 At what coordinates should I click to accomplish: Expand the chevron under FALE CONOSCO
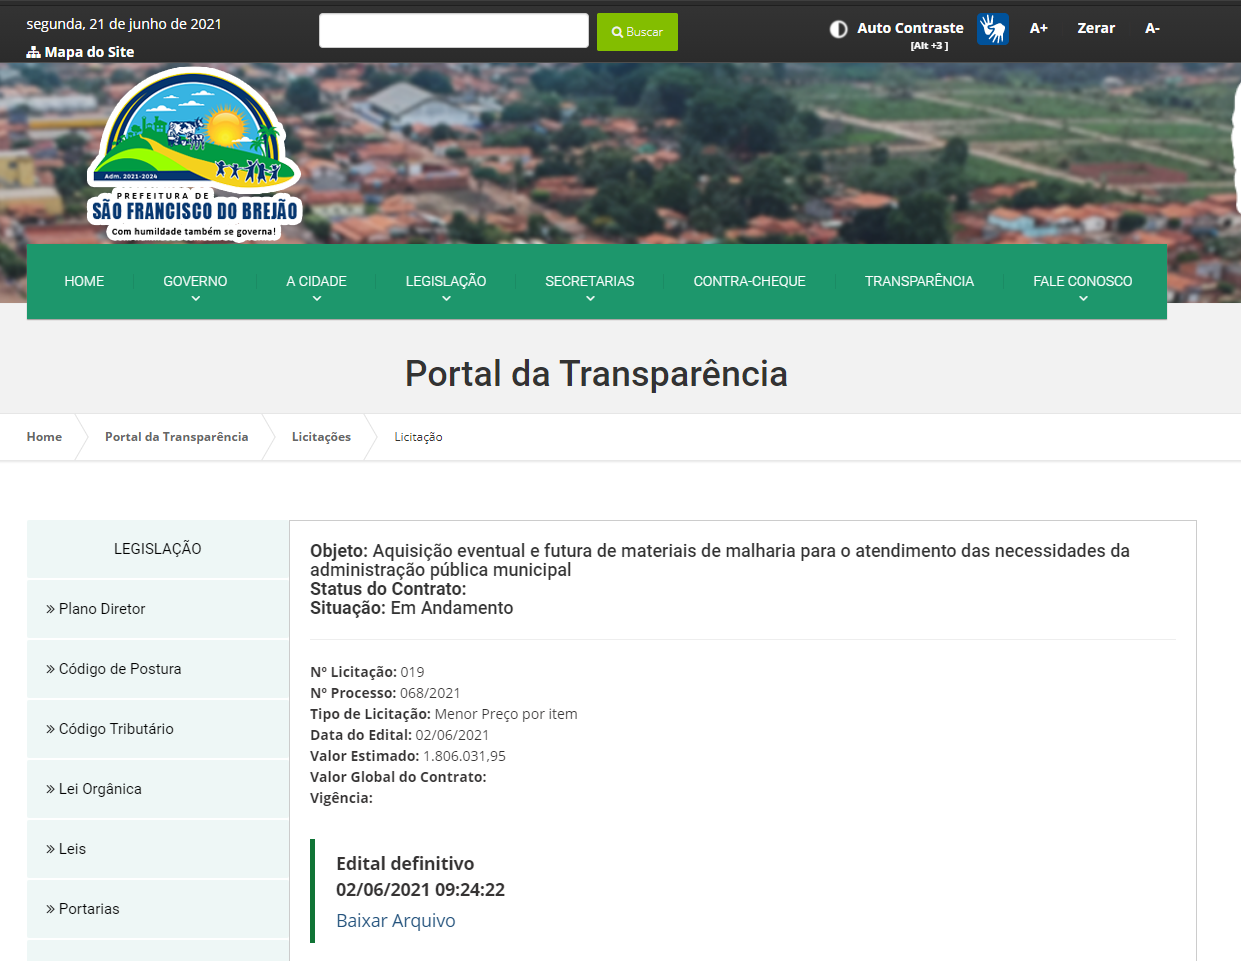[x=1083, y=298]
